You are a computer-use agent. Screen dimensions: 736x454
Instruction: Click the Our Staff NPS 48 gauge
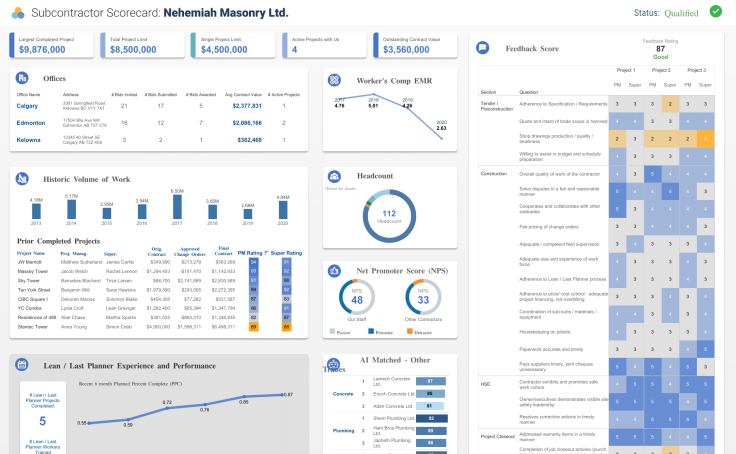click(x=357, y=298)
